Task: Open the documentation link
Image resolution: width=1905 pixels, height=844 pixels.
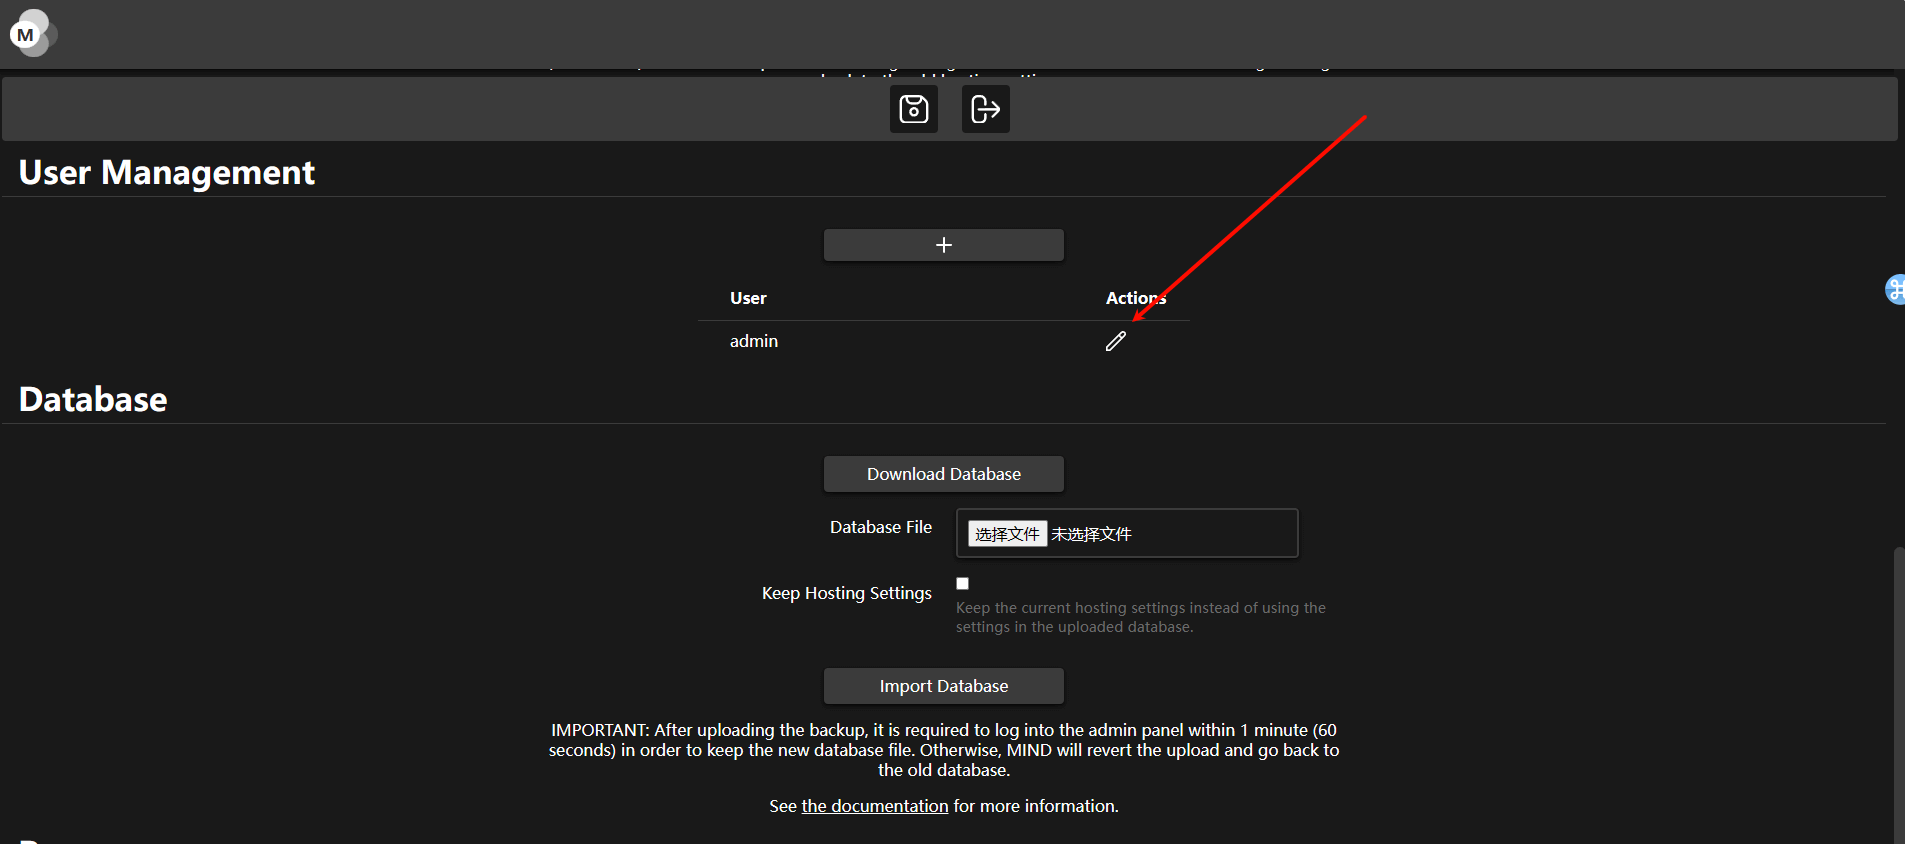Action: click(874, 806)
